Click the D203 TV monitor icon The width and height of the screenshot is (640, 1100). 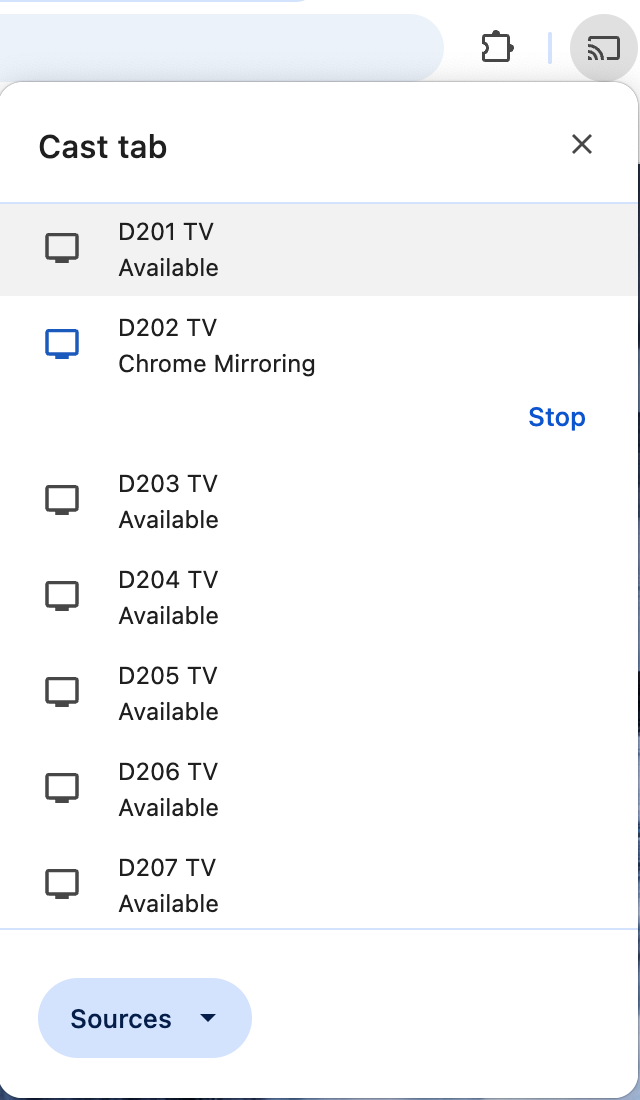[62, 500]
